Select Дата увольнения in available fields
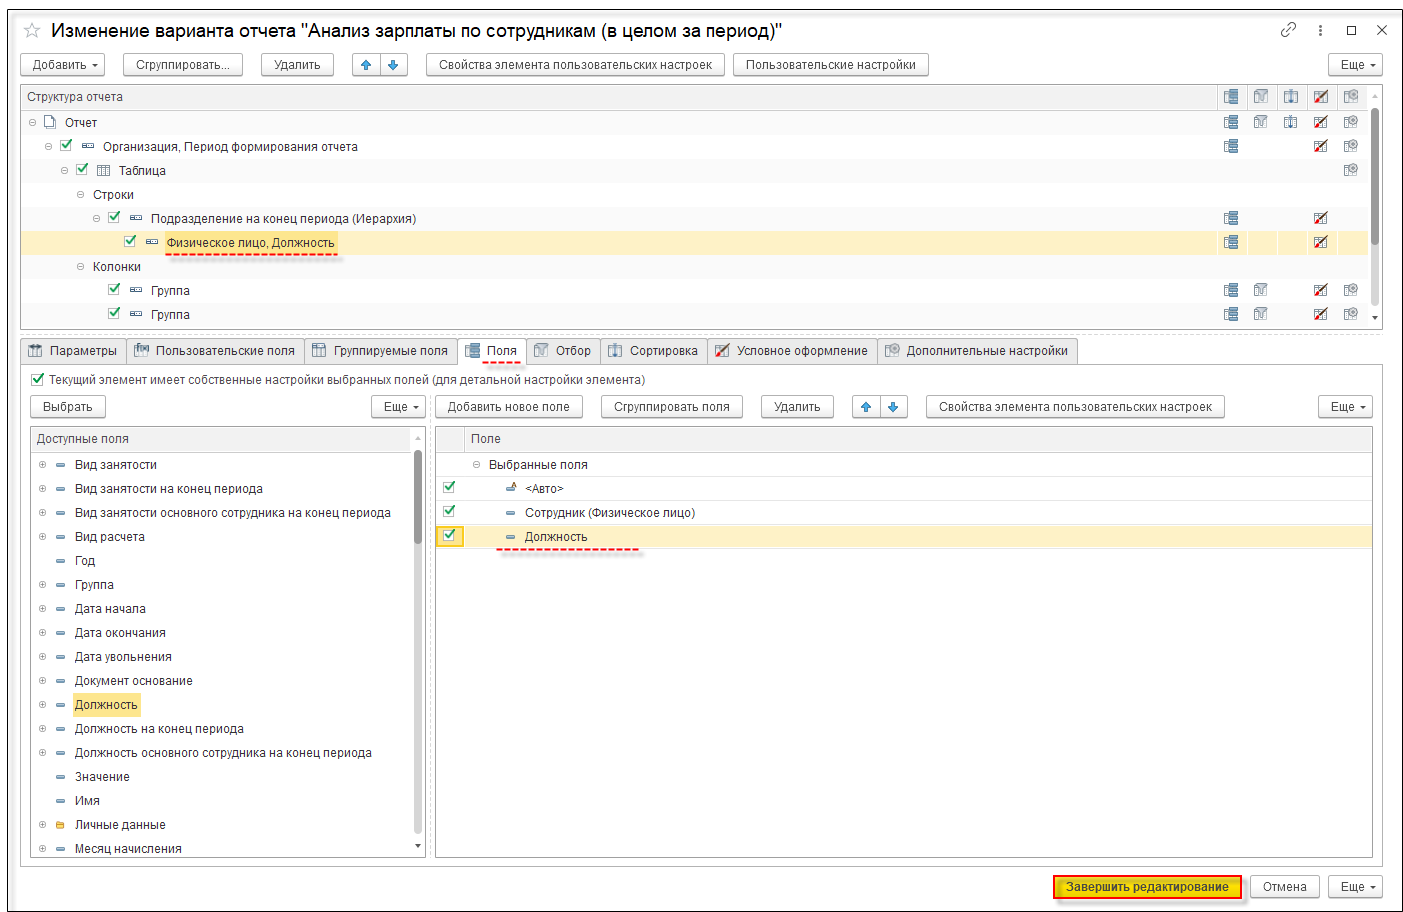This screenshot has height=912, width=1403. [123, 657]
